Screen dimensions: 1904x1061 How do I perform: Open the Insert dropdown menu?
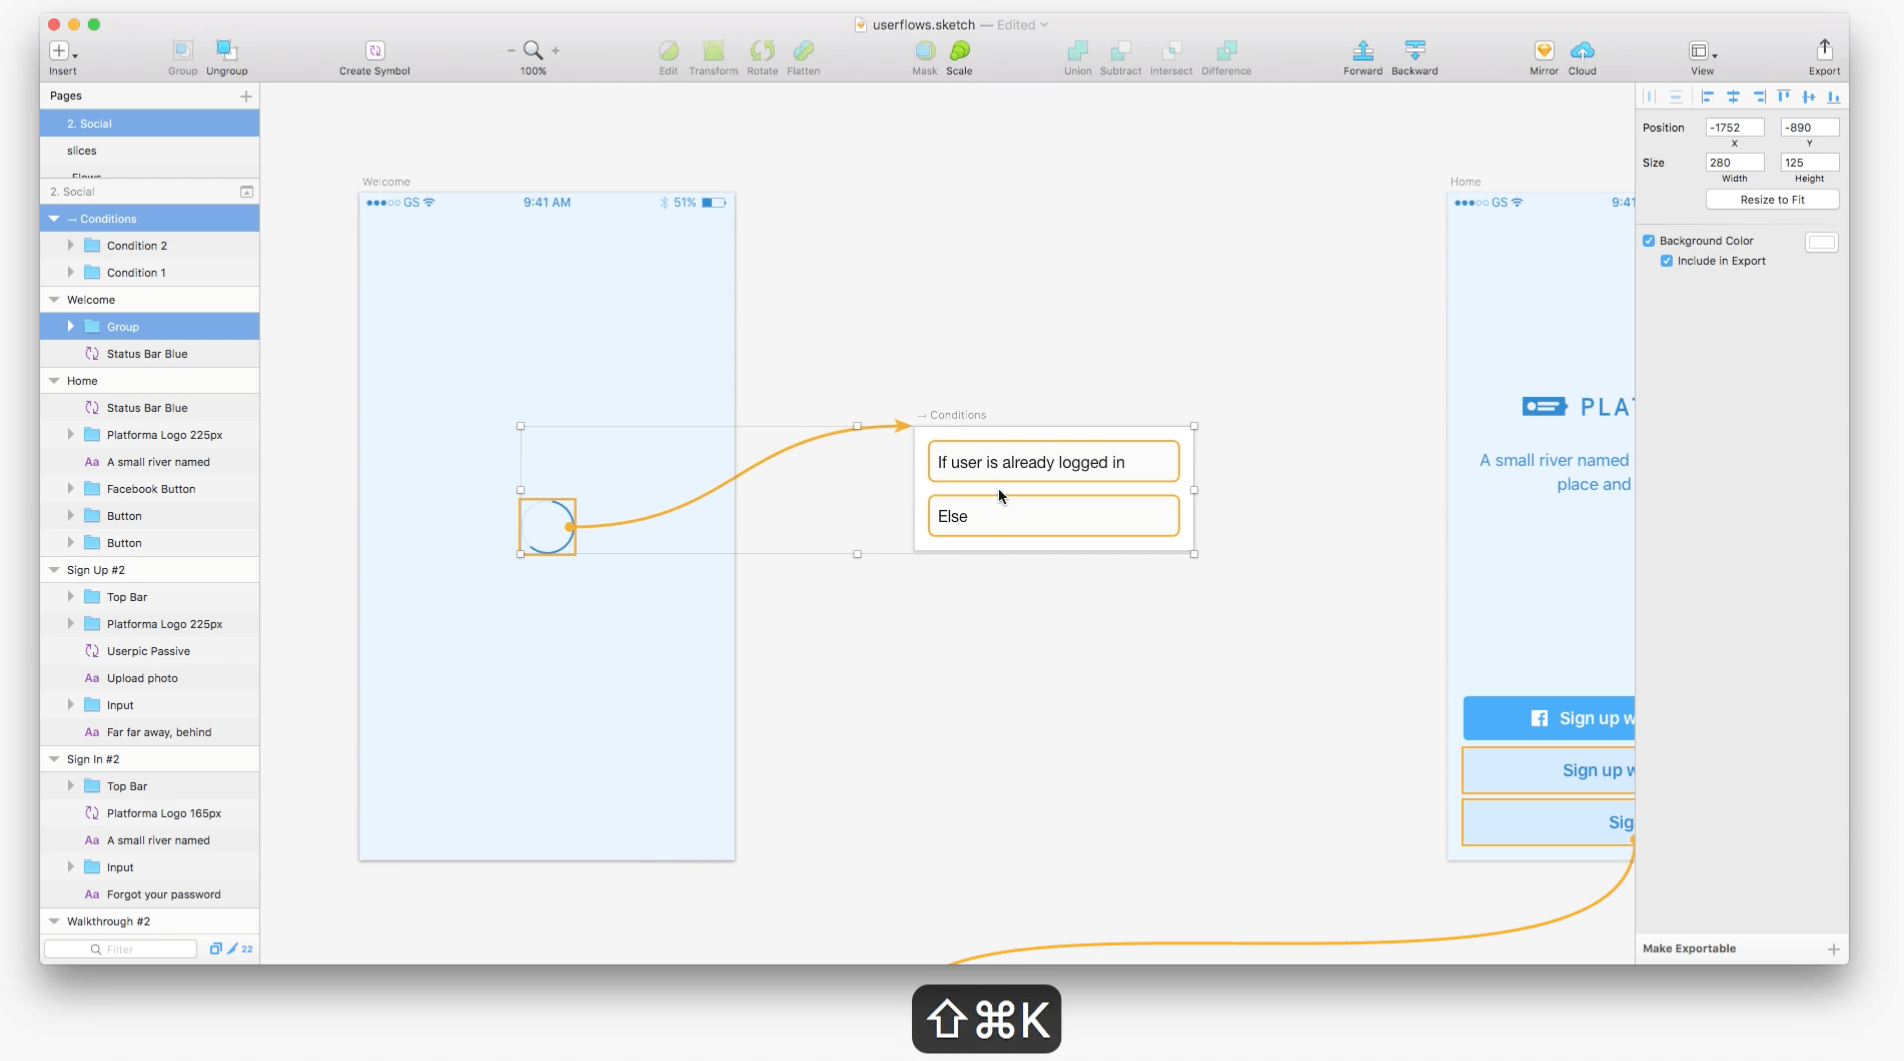[x=62, y=52]
